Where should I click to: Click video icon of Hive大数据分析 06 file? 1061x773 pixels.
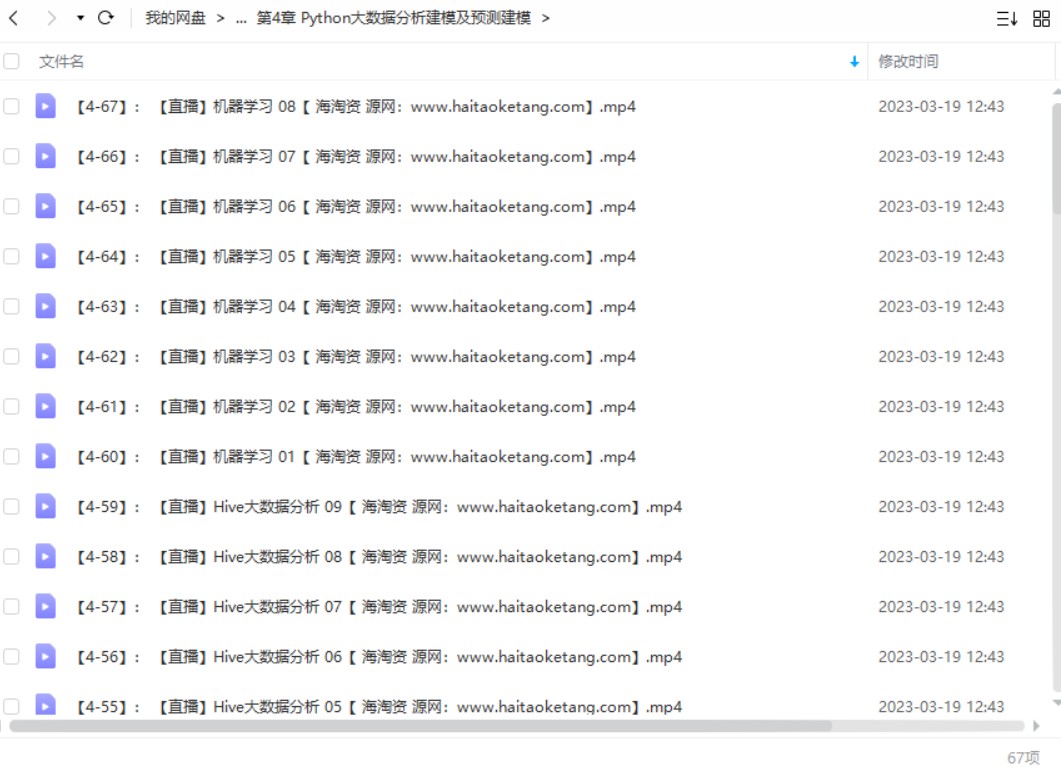tap(45, 657)
